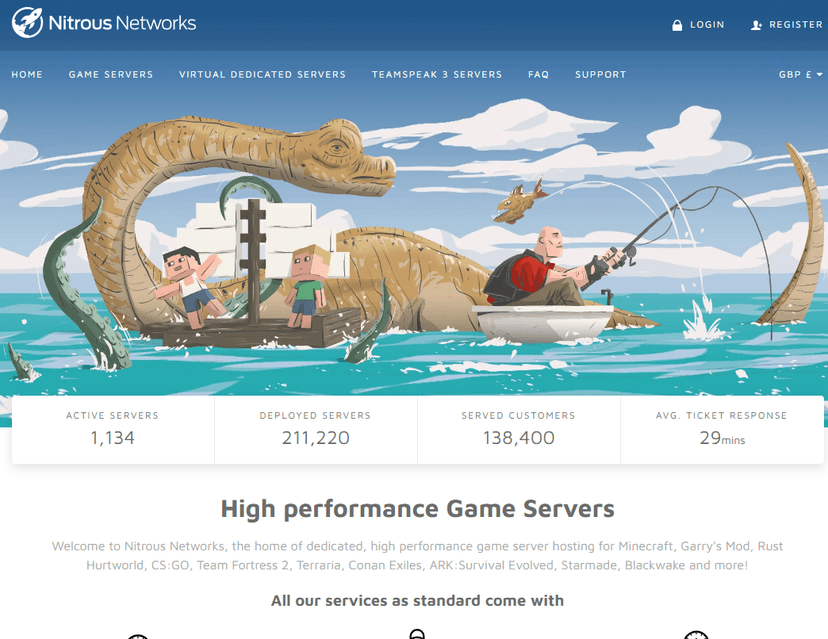Click the Nitrous Networks rocket logo icon

pyautogui.click(x=28, y=23)
